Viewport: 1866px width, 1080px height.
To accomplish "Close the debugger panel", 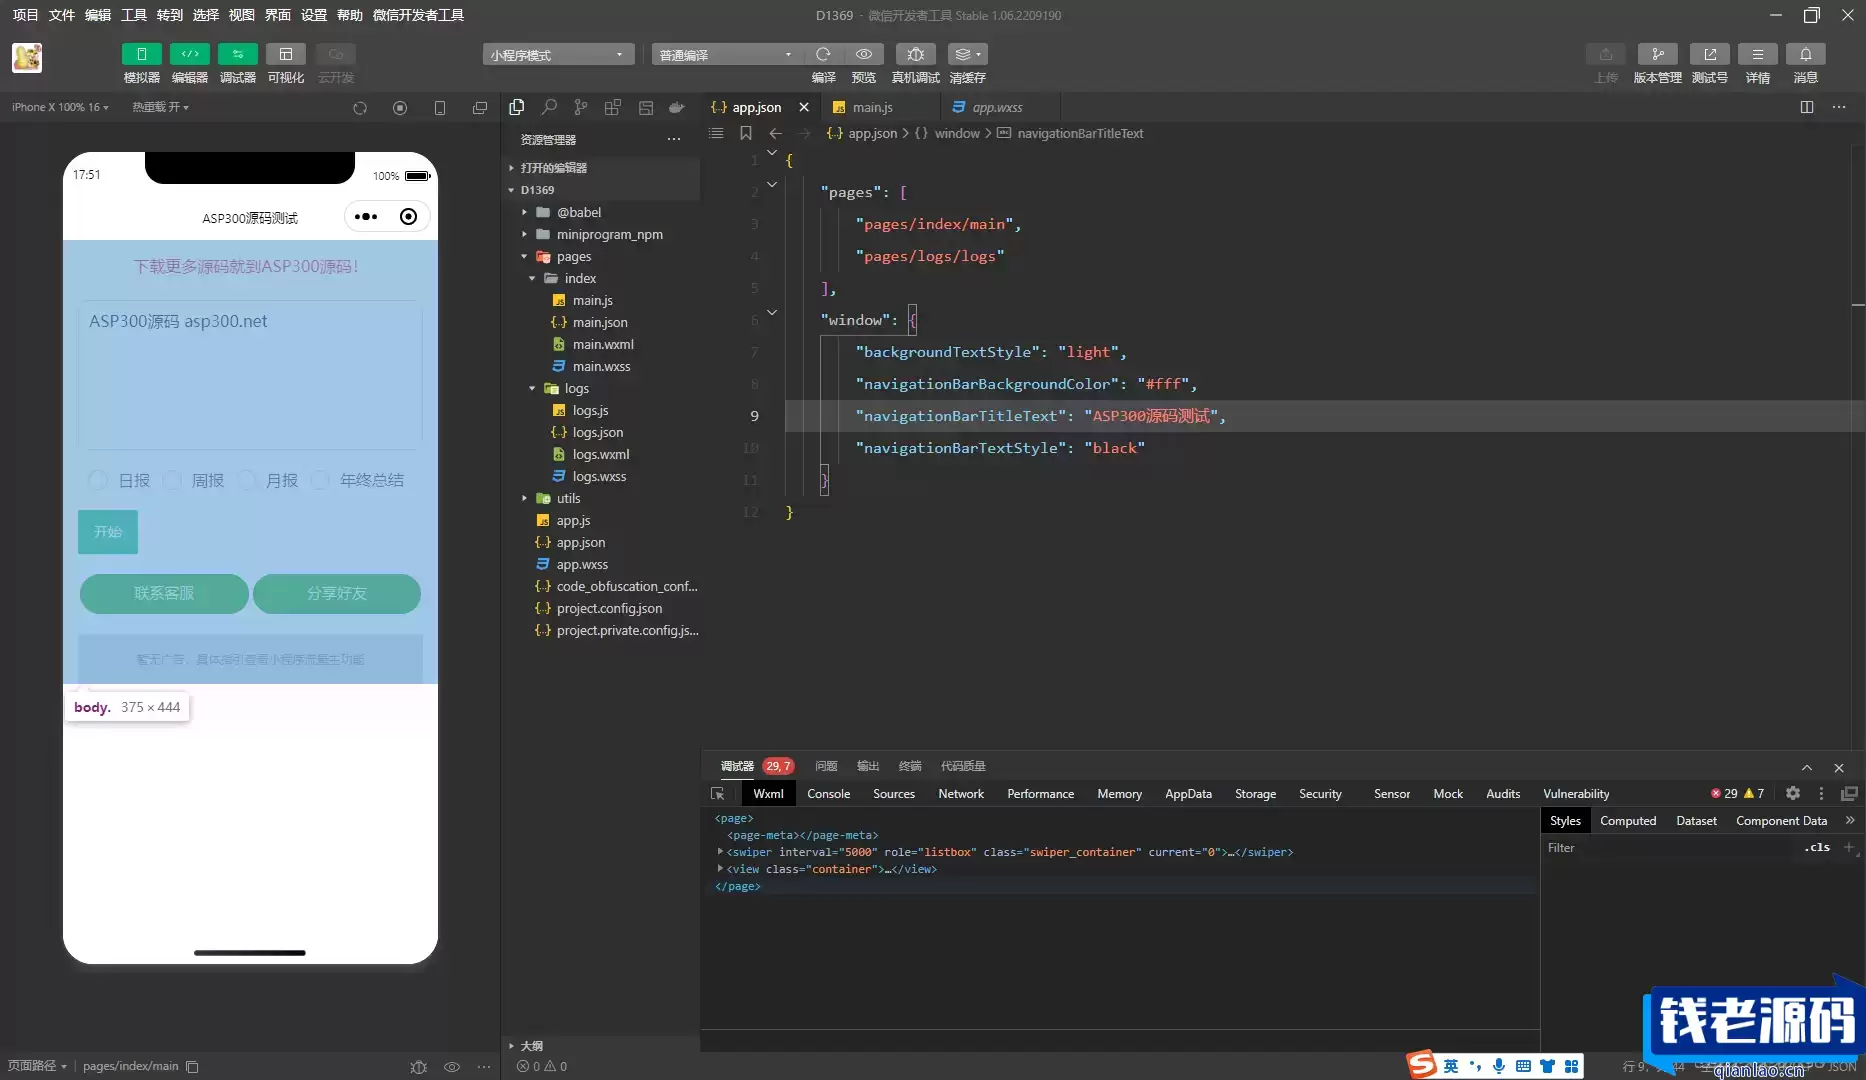I will (x=1839, y=767).
